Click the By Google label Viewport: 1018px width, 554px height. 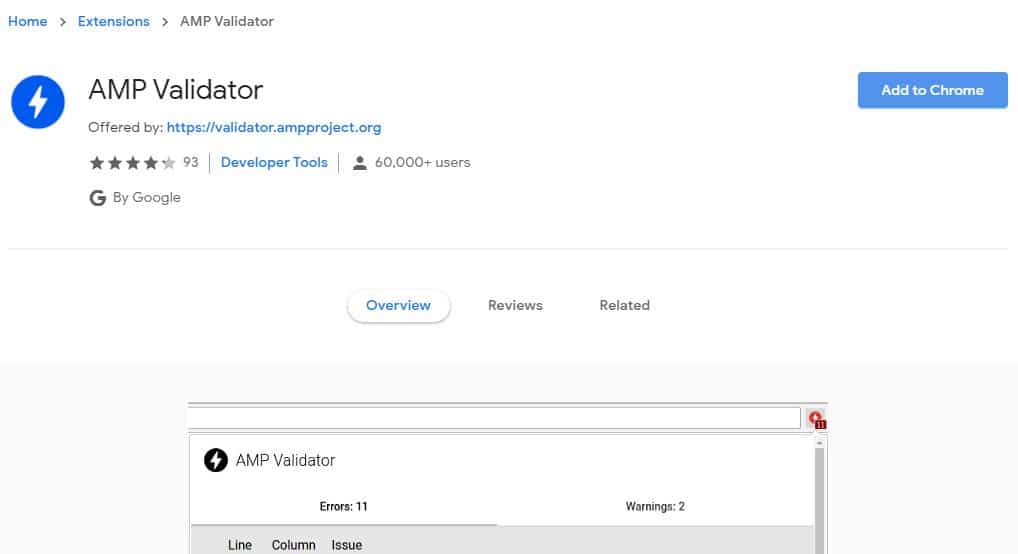(147, 197)
